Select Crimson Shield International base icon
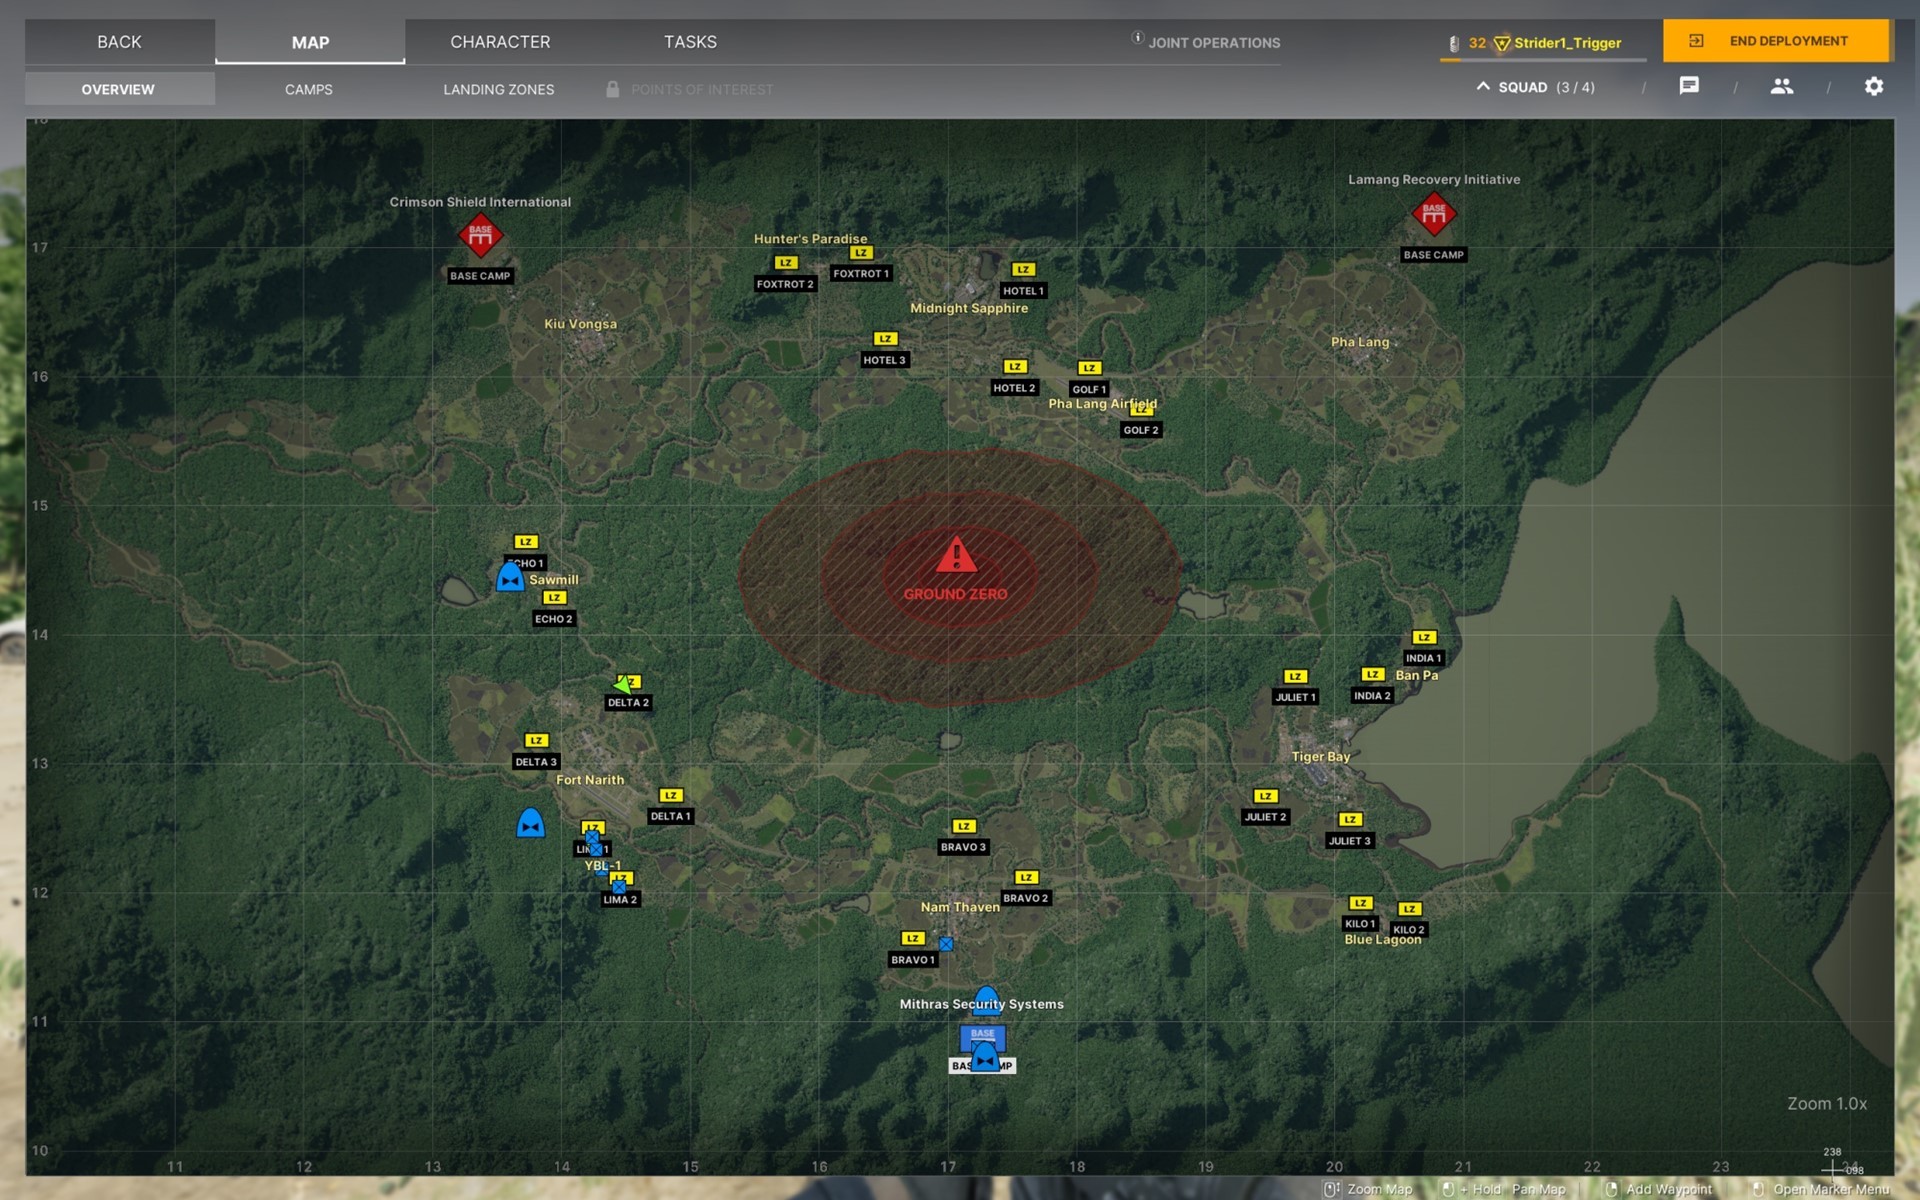1920x1200 pixels. [x=480, y=235]
